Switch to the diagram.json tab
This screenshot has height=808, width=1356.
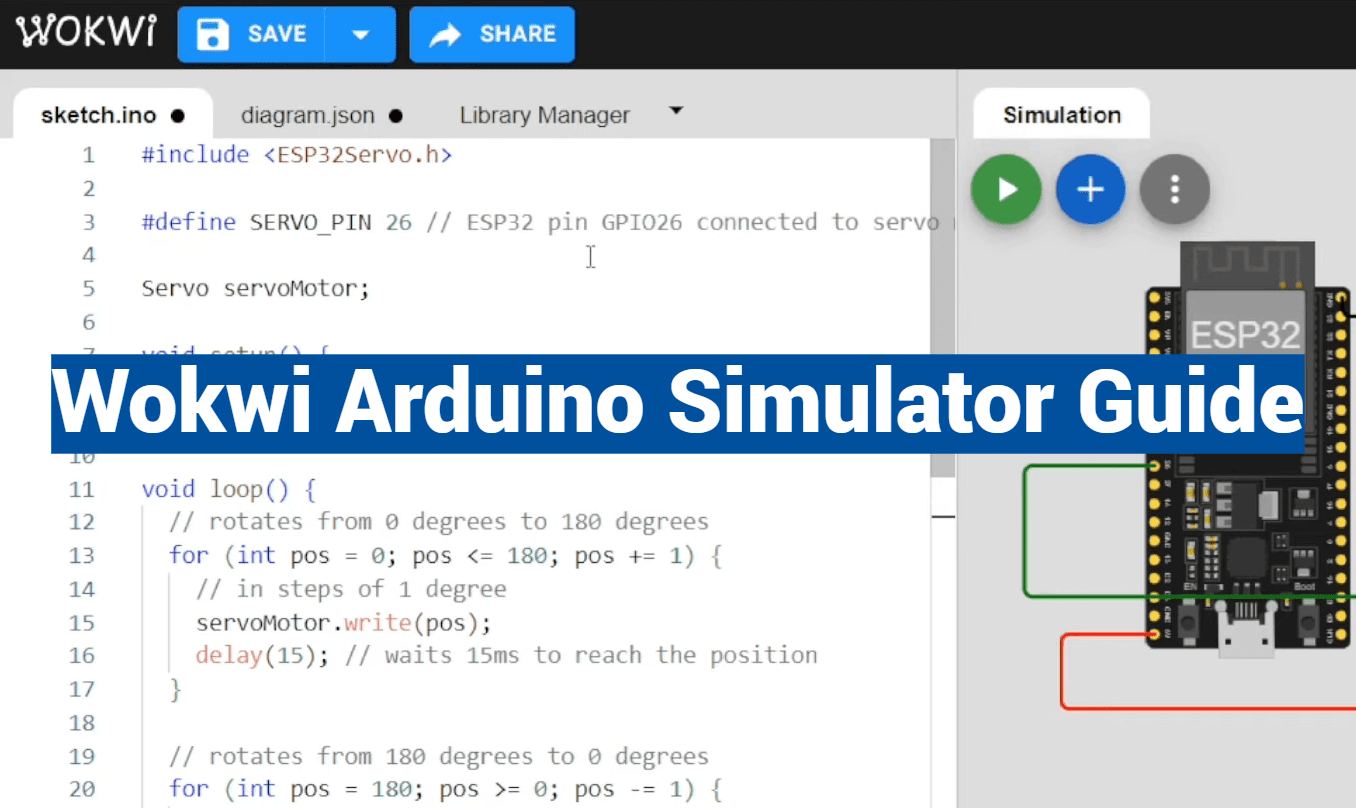(x=309, y=114)
